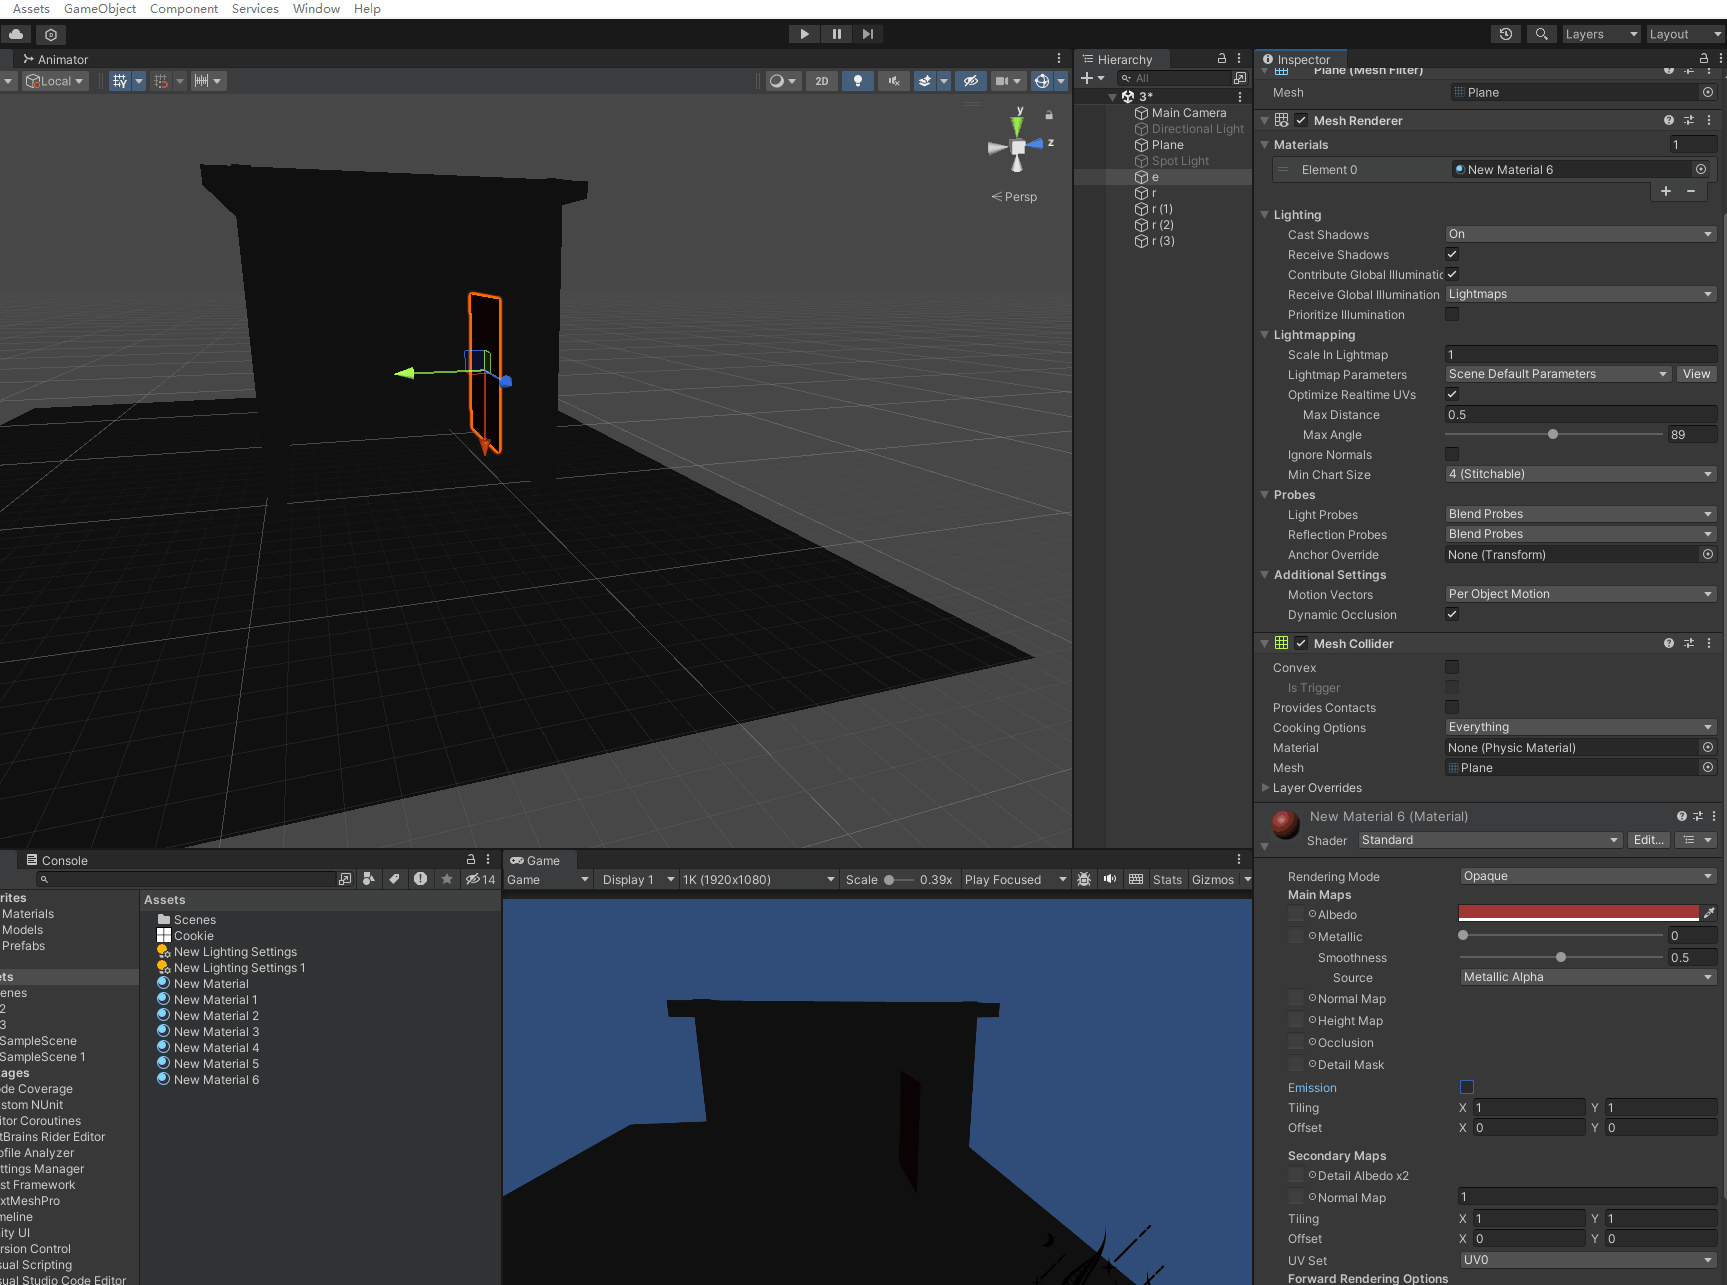1727x1285 pixels.
Task: Open Light Probes dropdown
Action: 1581,514
